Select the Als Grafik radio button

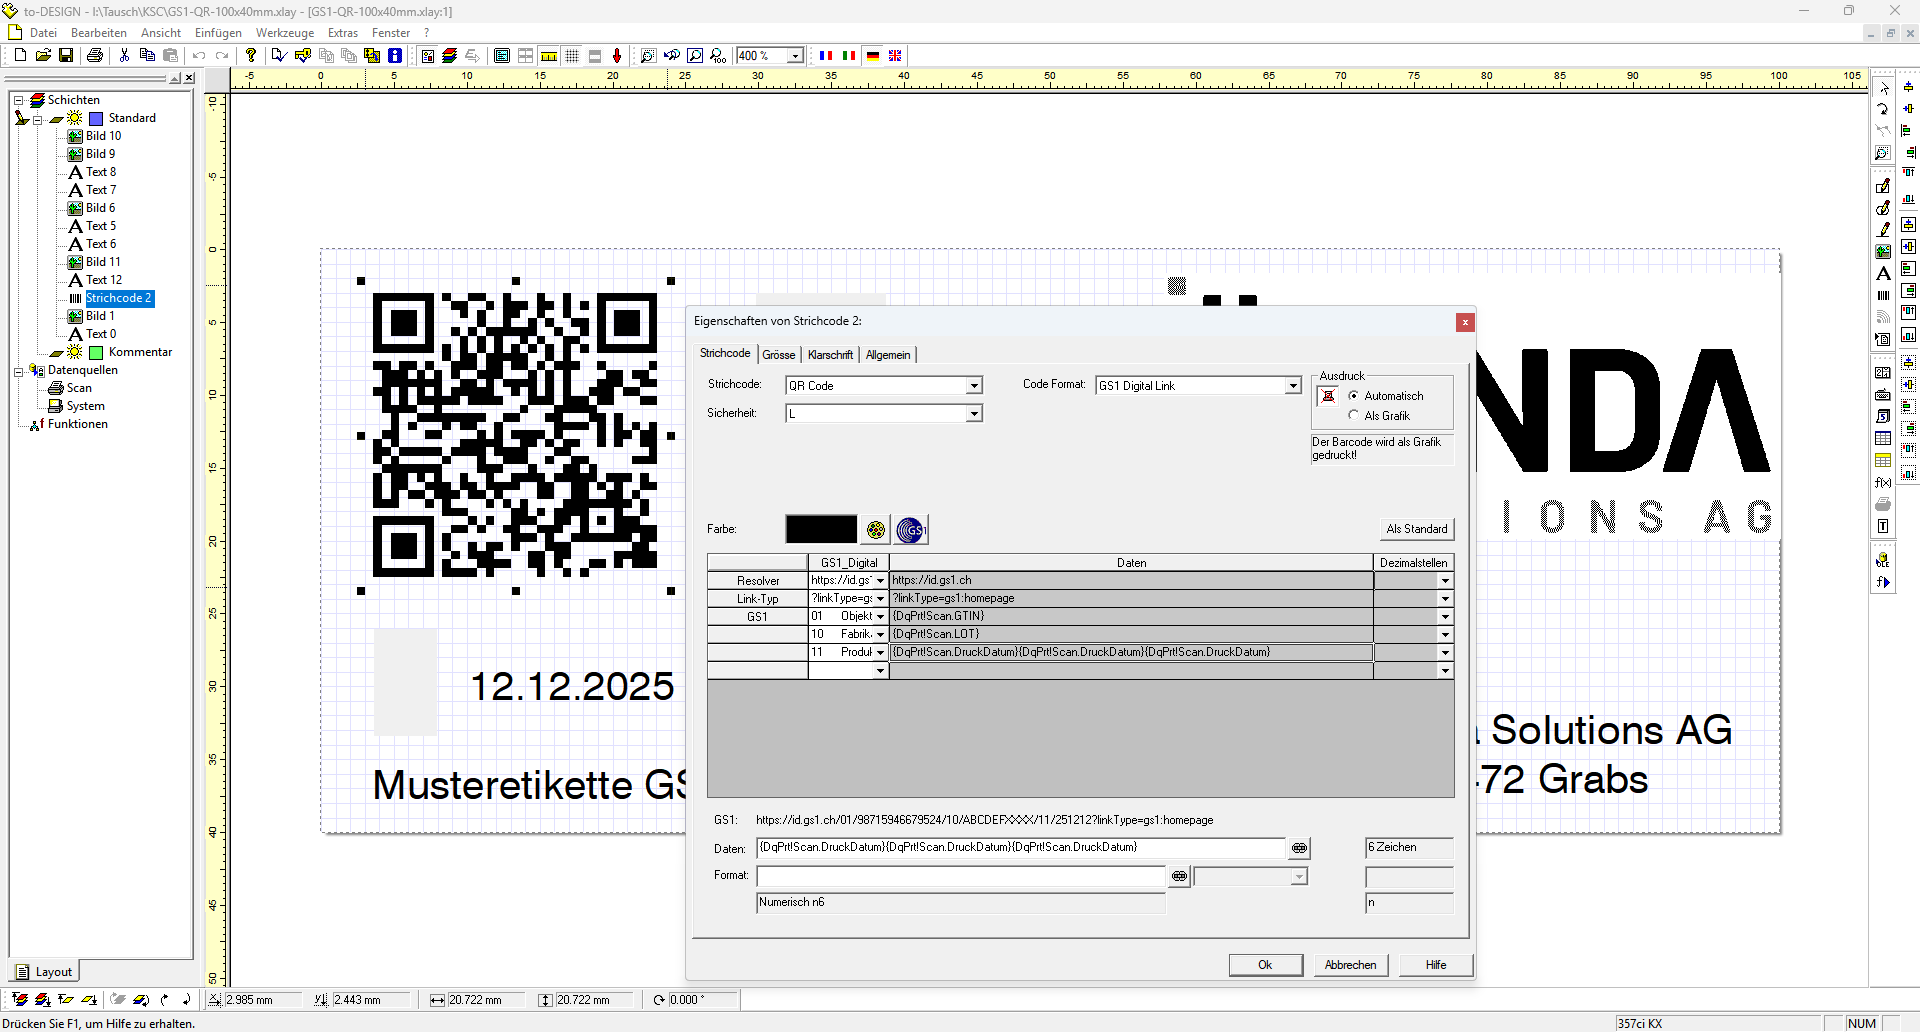1354,416
